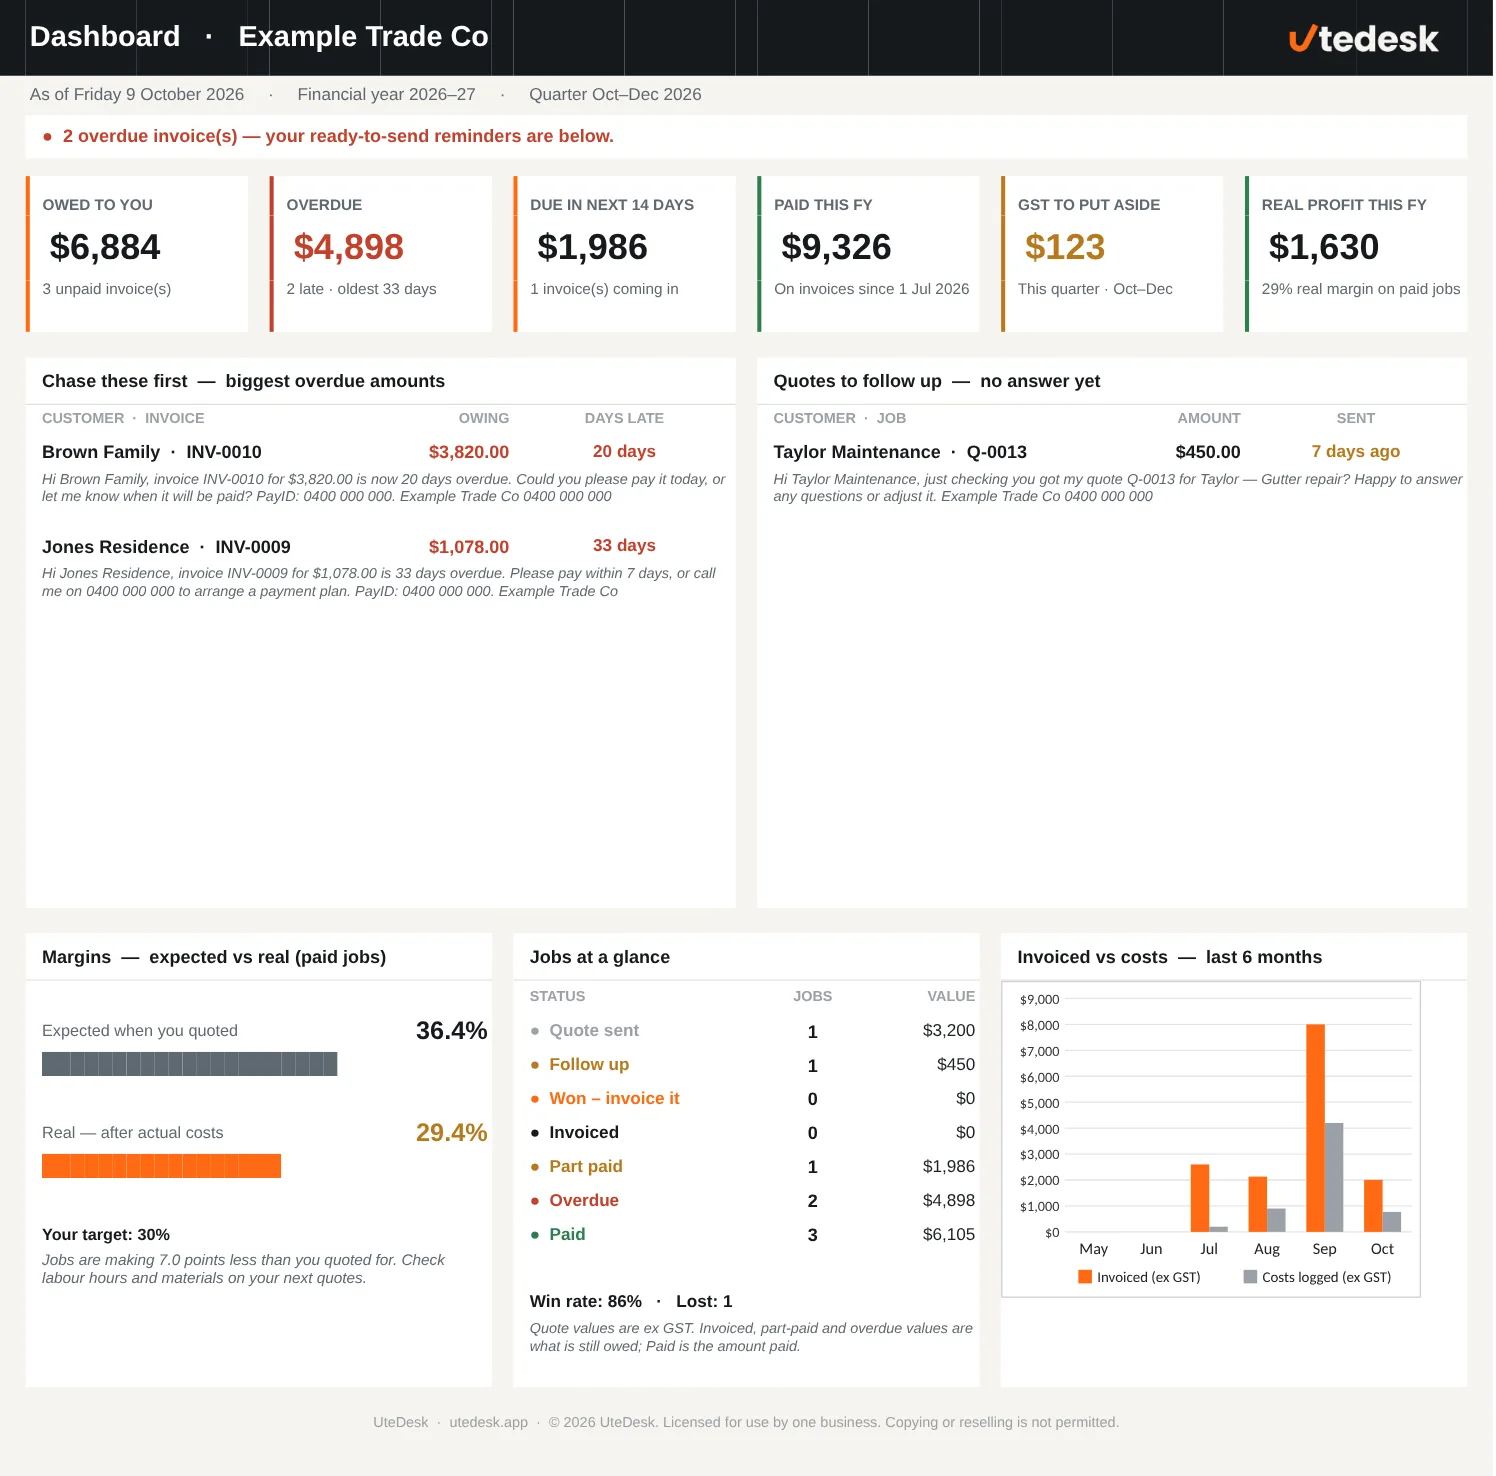Click the $3,200 Quote sent value

coord(948,1031)
